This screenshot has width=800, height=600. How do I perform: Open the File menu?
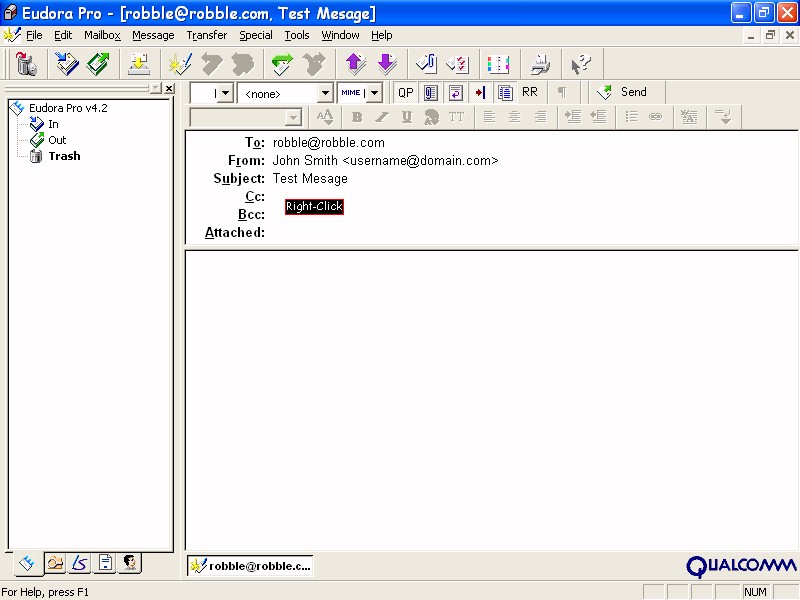point(34,35)
